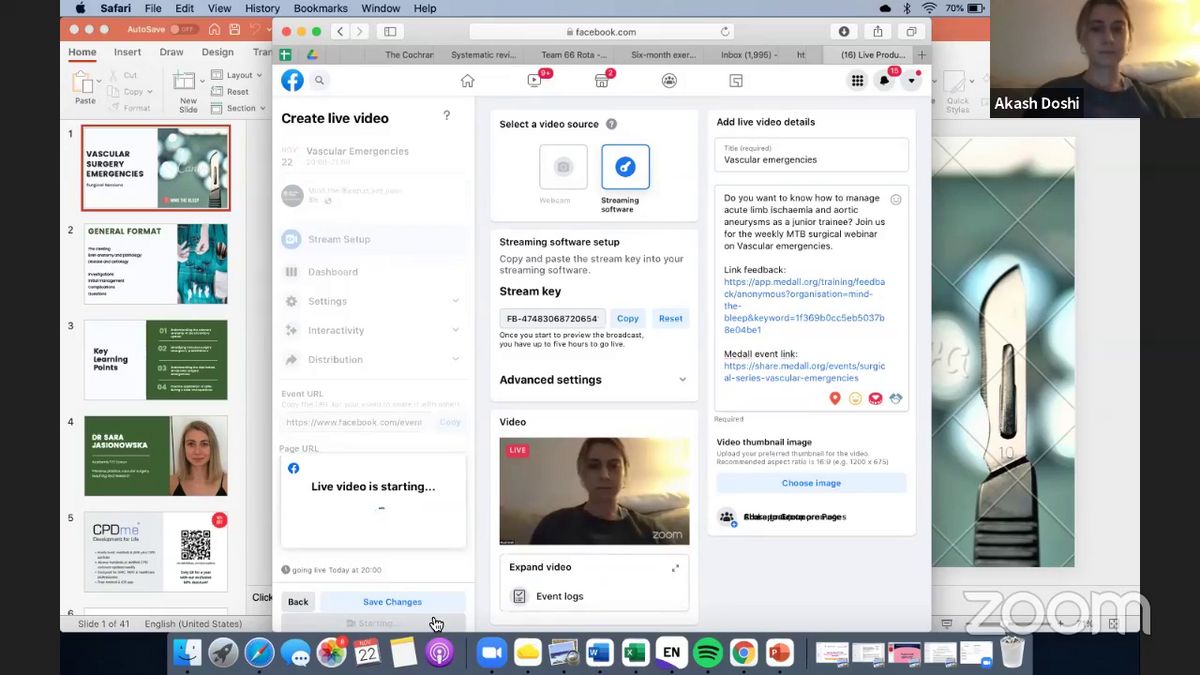The width and height of the screenshot is (1200, 675).
Task: Click the video source info icon
Action: pyautogui.click(x=611, y=124)
